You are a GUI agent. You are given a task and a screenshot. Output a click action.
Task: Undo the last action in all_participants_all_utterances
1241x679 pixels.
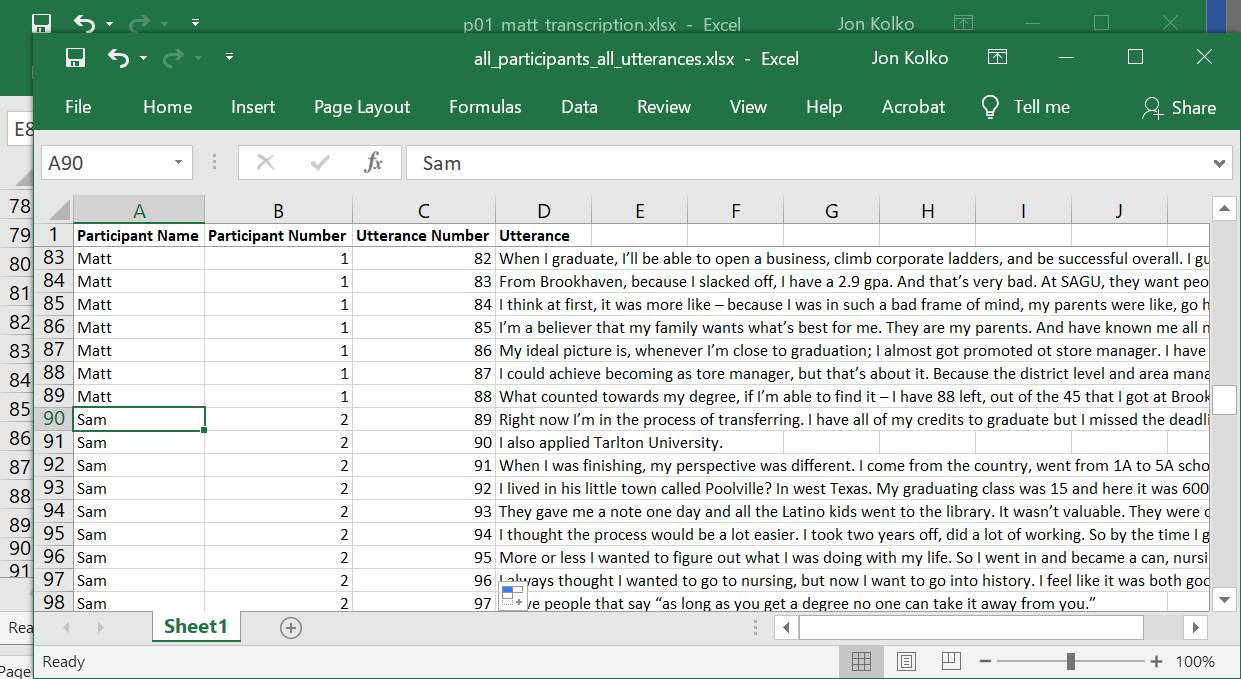(118, 58)
